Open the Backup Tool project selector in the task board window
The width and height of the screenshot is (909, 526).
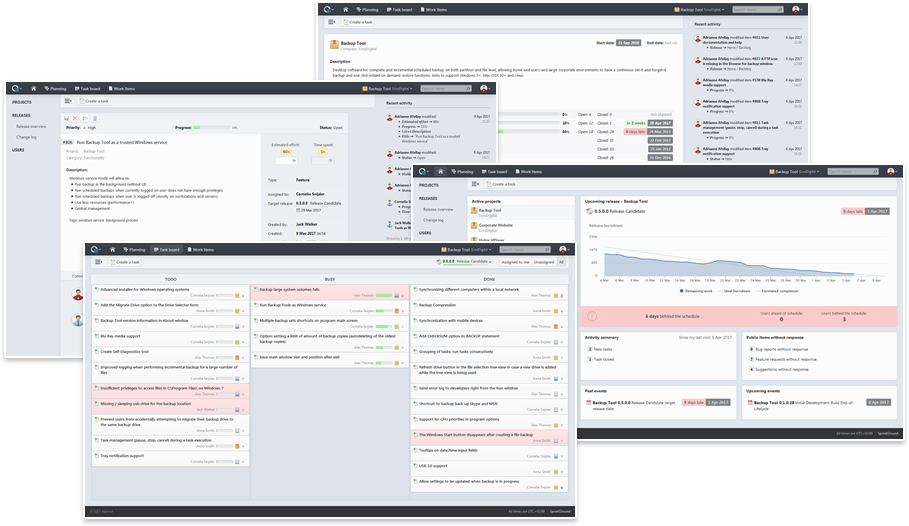tap(467, 249)
